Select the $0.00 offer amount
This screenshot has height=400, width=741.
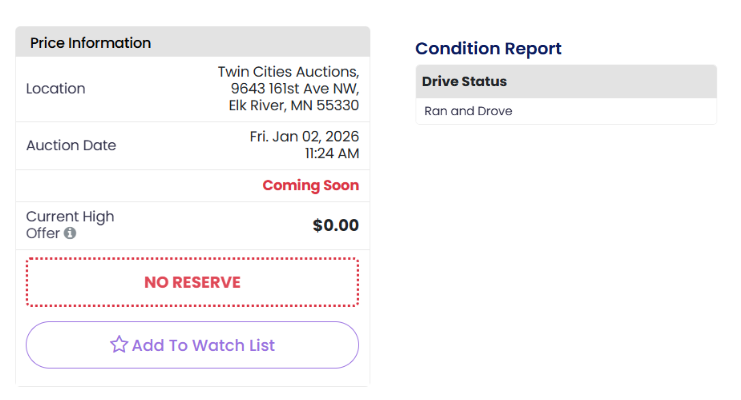pyautogui.click(x=335, y=225)
